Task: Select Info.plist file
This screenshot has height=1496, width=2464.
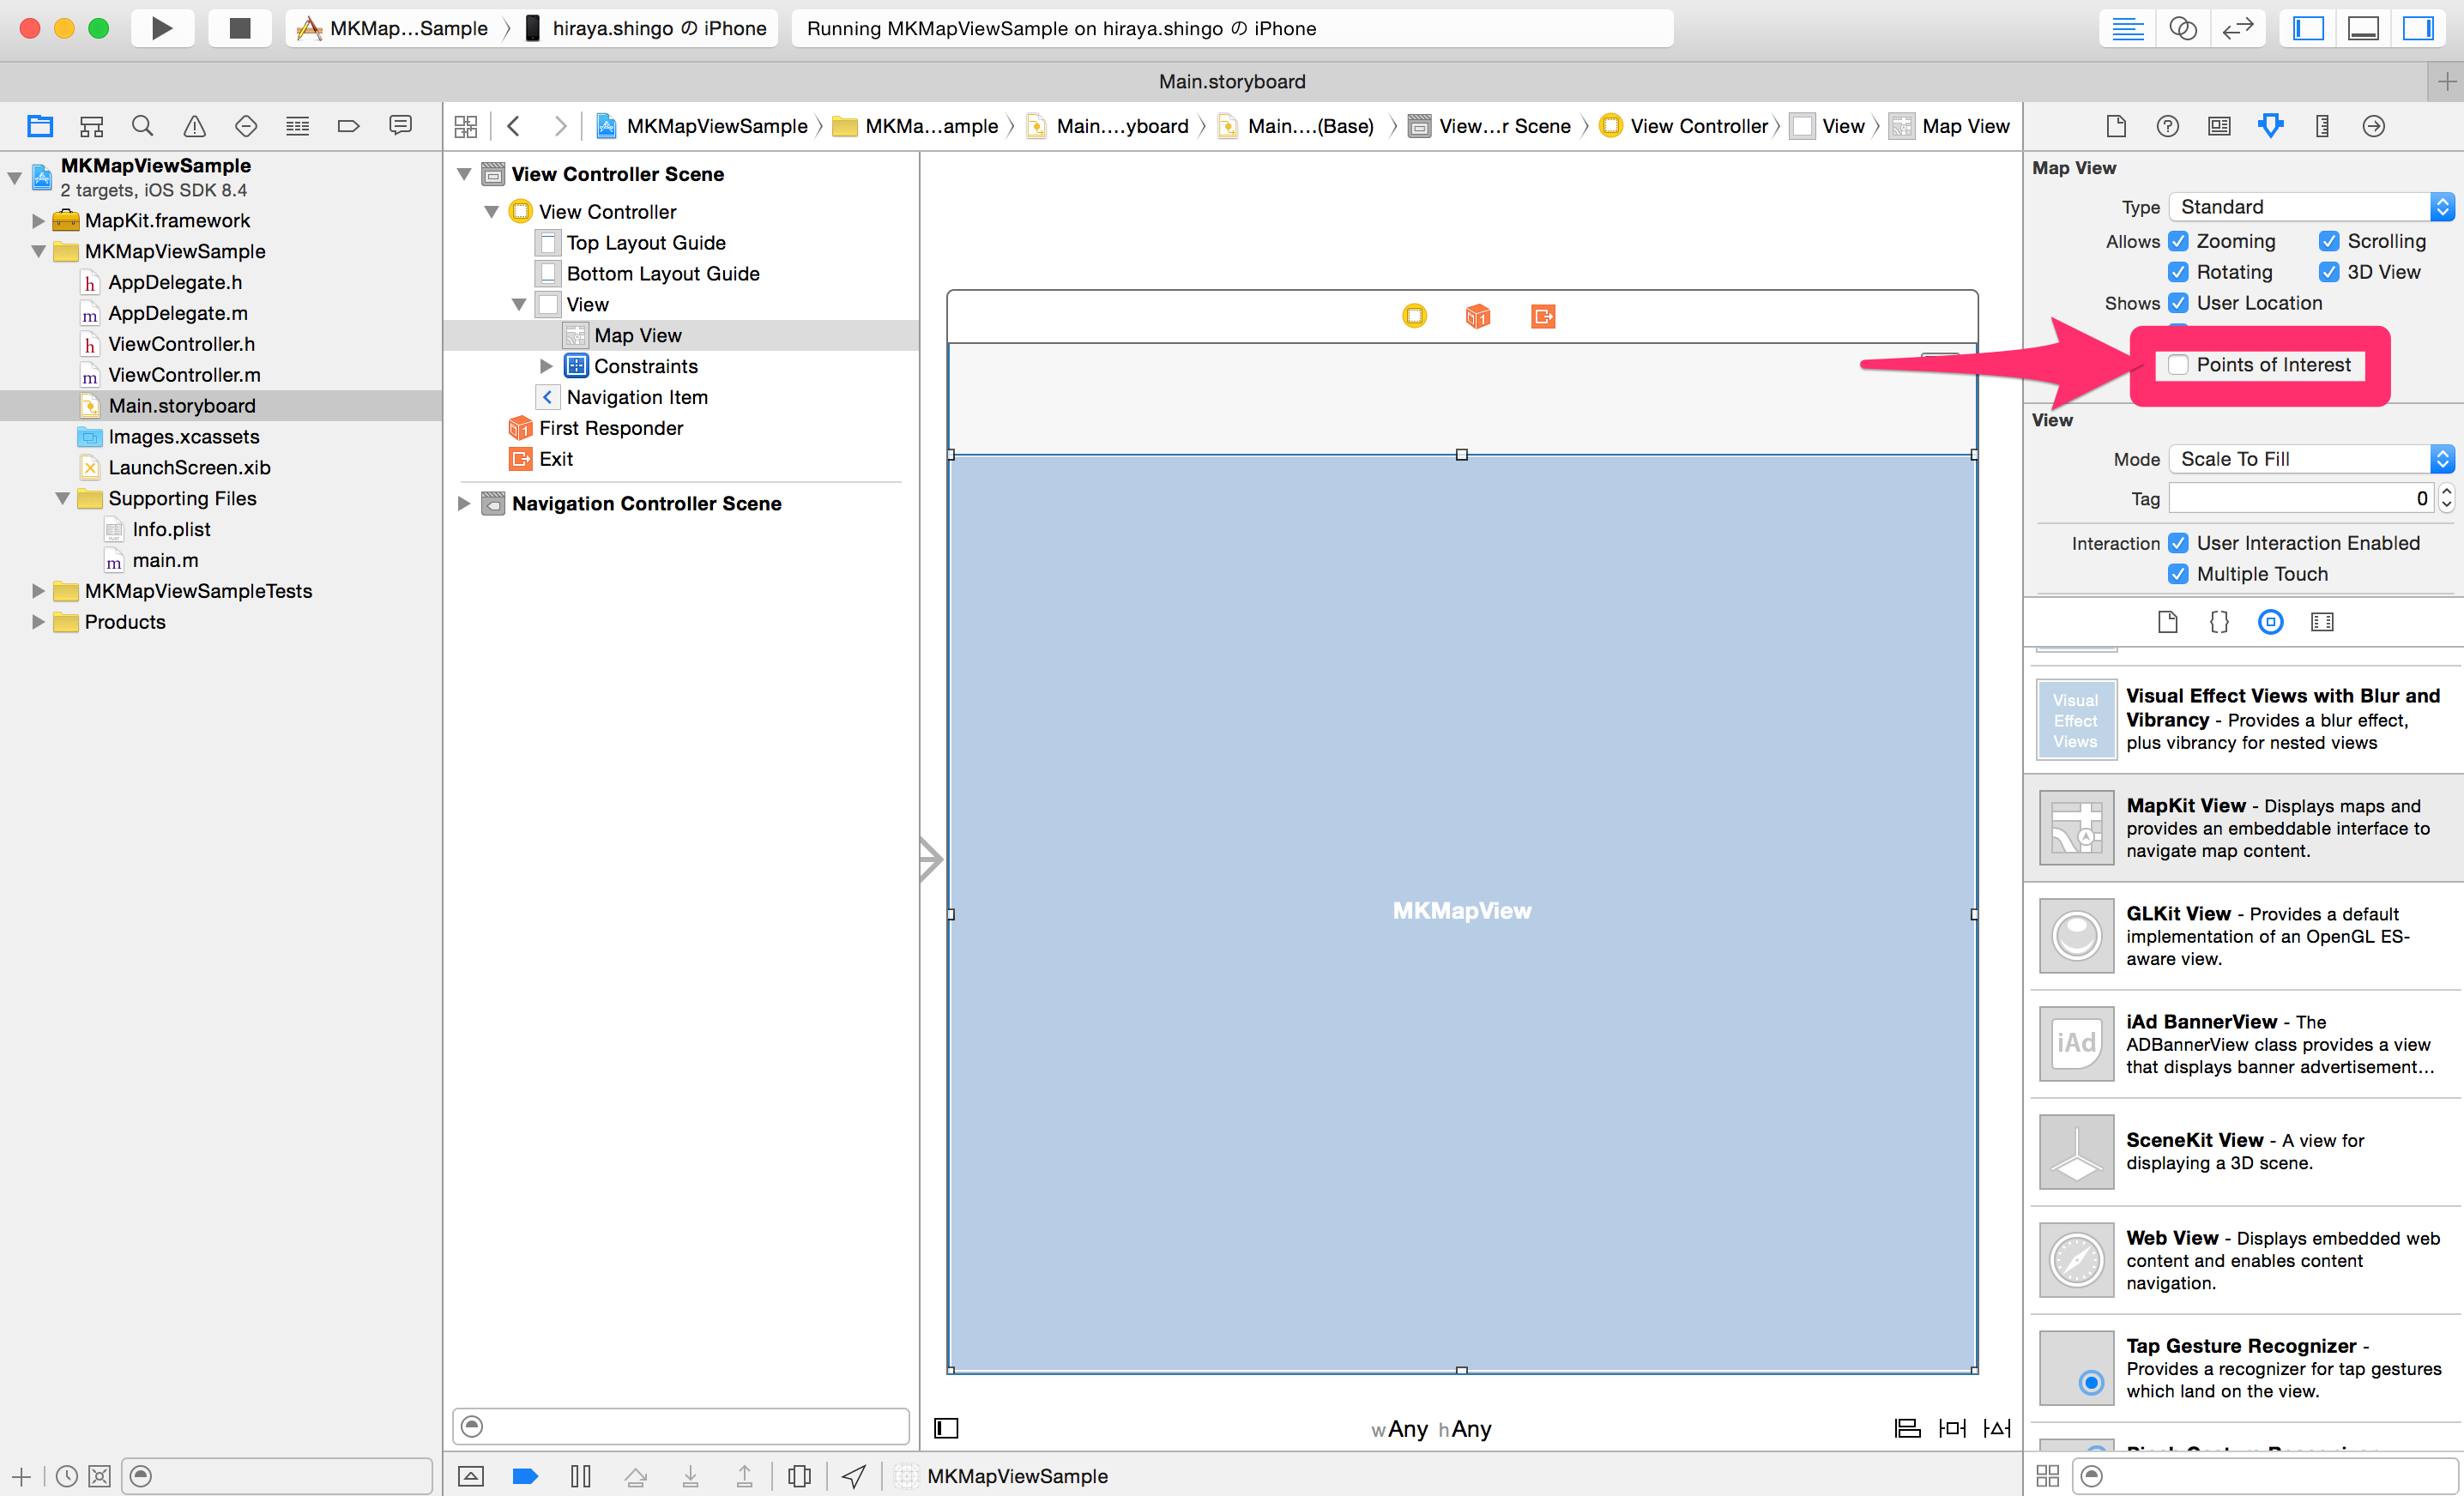Action: (171, 529)
